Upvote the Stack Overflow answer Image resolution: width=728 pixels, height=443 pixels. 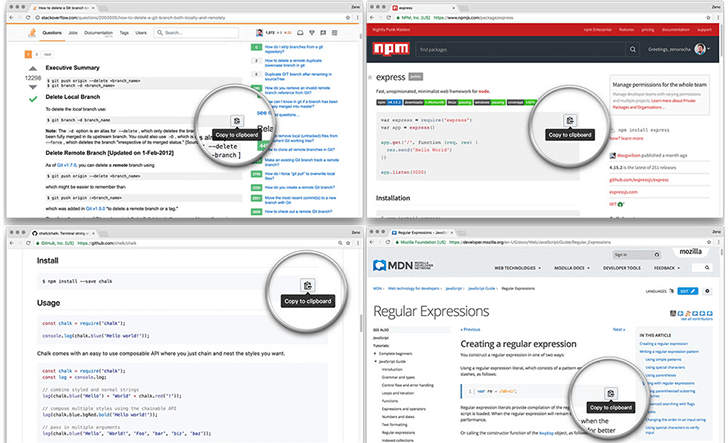coord(33,66)
